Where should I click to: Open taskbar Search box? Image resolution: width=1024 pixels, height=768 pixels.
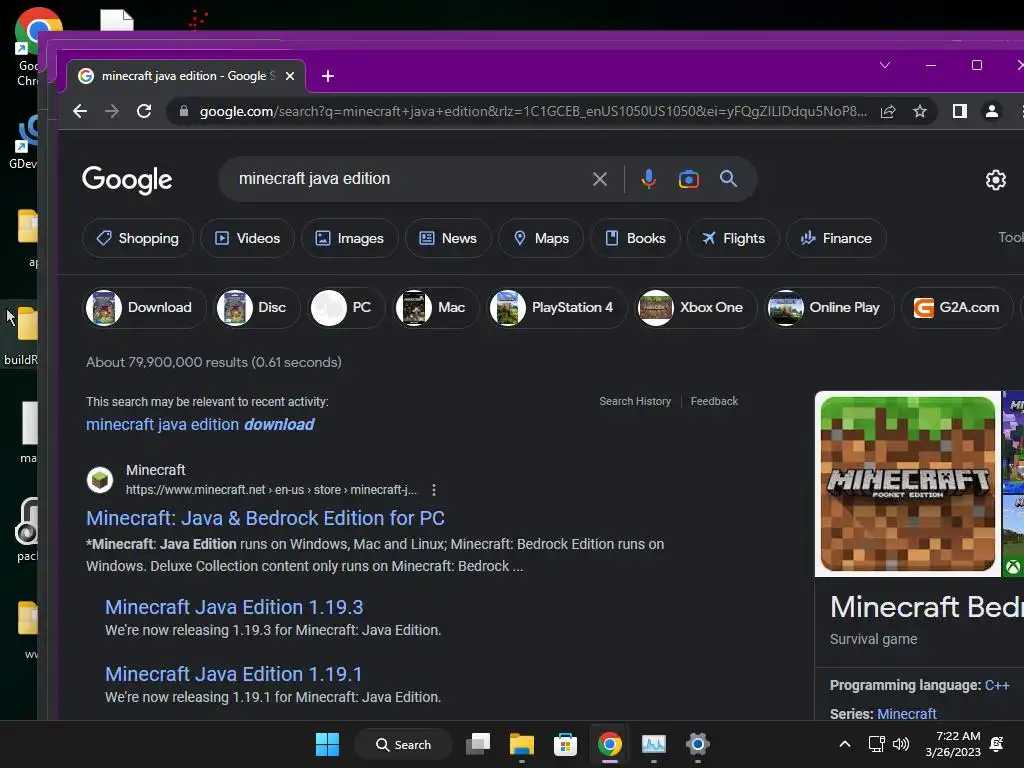(403, 744)
